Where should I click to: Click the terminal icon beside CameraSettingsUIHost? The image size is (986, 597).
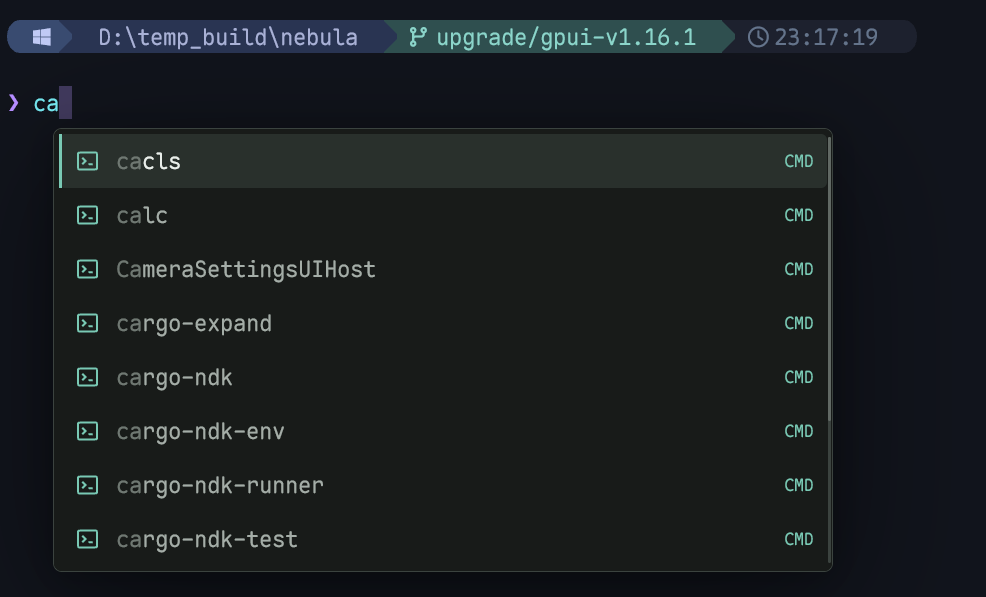pos(87,270)
